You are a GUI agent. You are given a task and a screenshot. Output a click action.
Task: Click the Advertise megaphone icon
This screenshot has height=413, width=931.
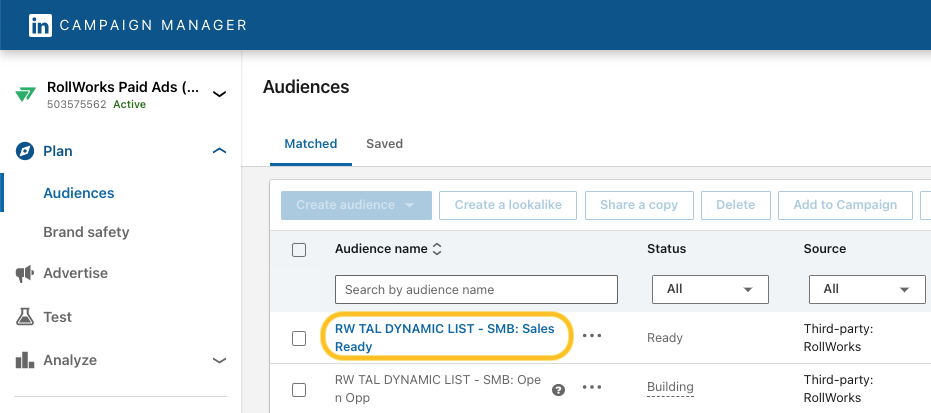click(25, 273)
